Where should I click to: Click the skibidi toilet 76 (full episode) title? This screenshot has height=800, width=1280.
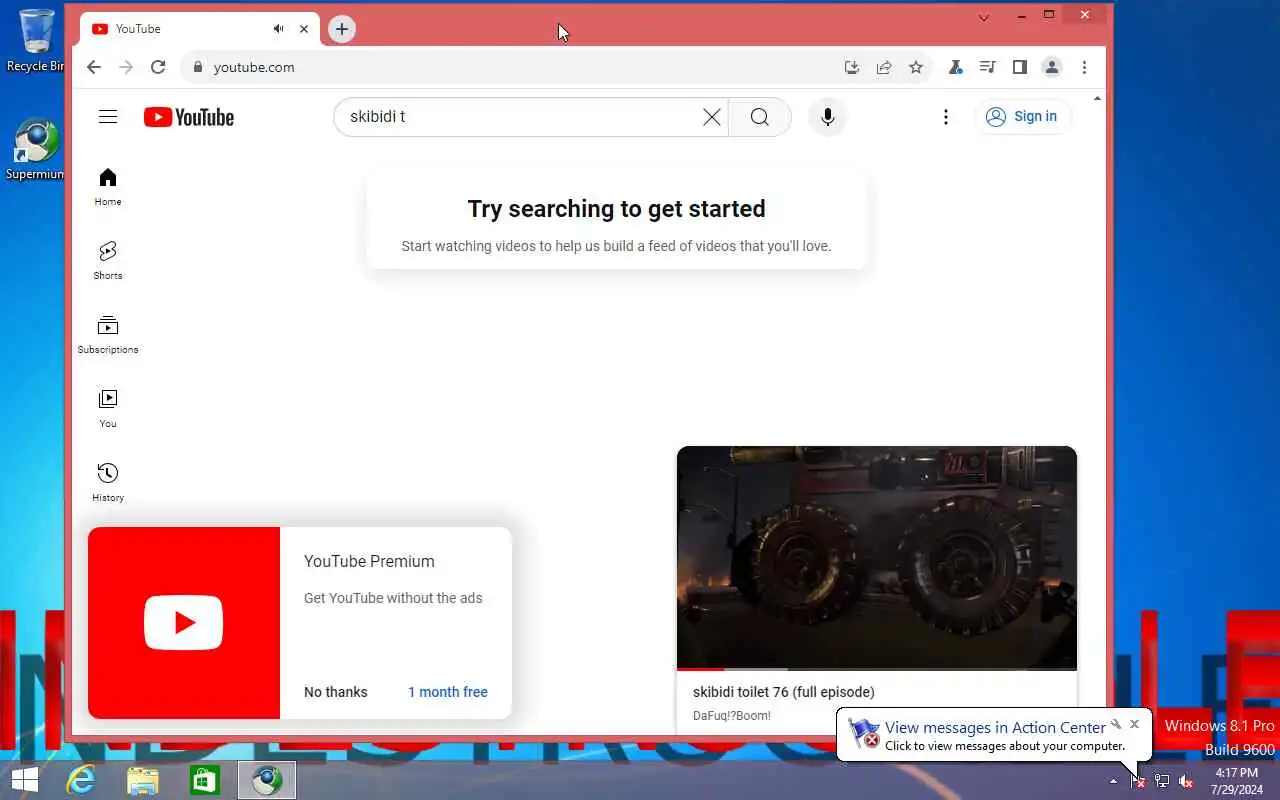point(784,692)
